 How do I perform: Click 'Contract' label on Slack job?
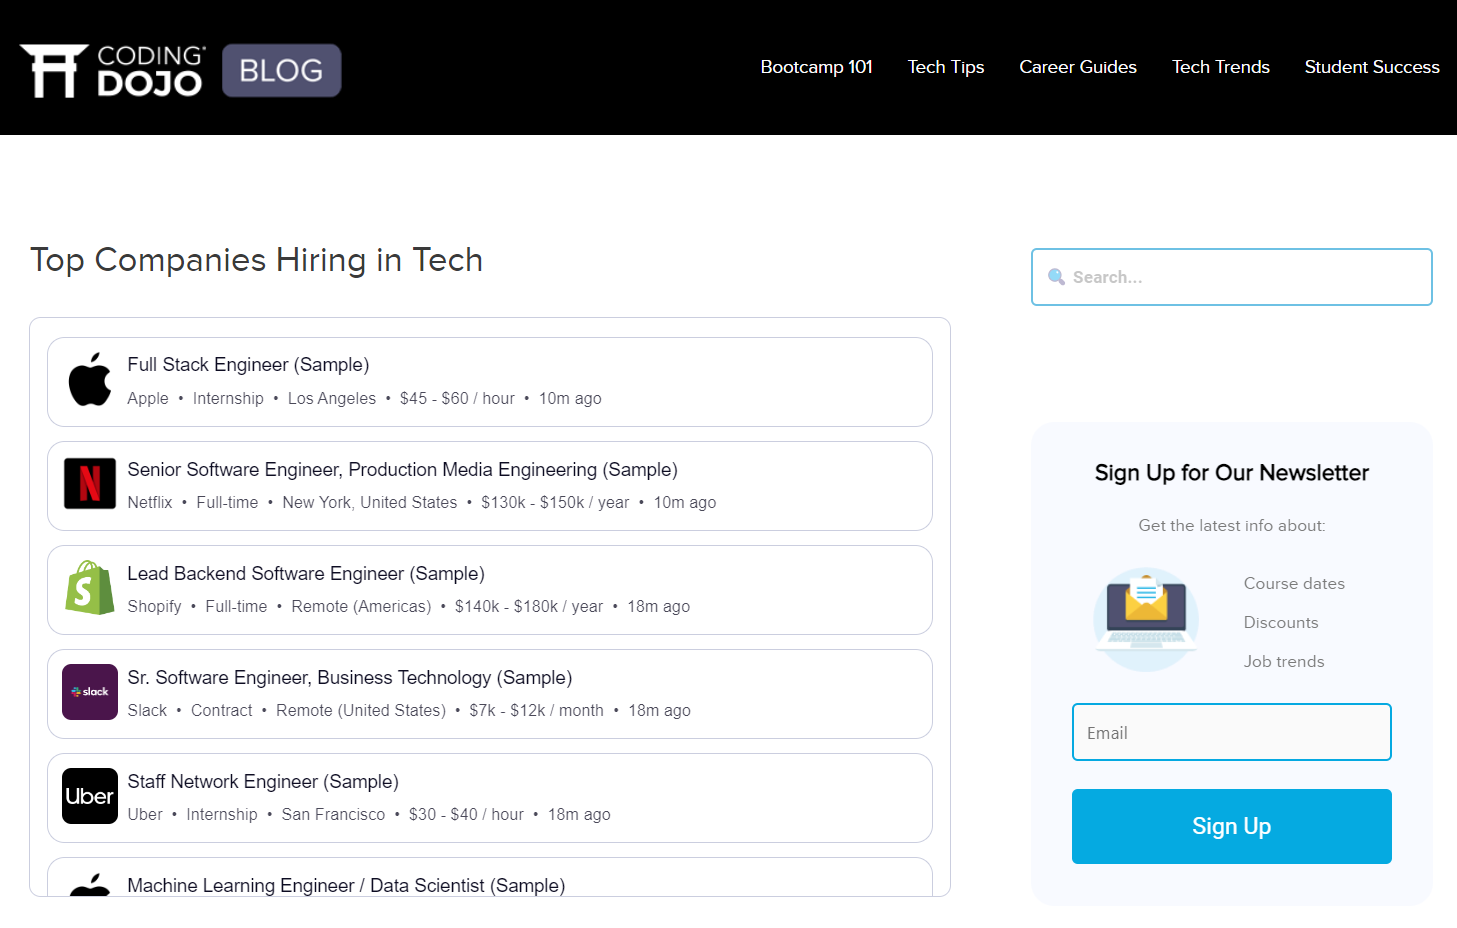coord(222,710)
